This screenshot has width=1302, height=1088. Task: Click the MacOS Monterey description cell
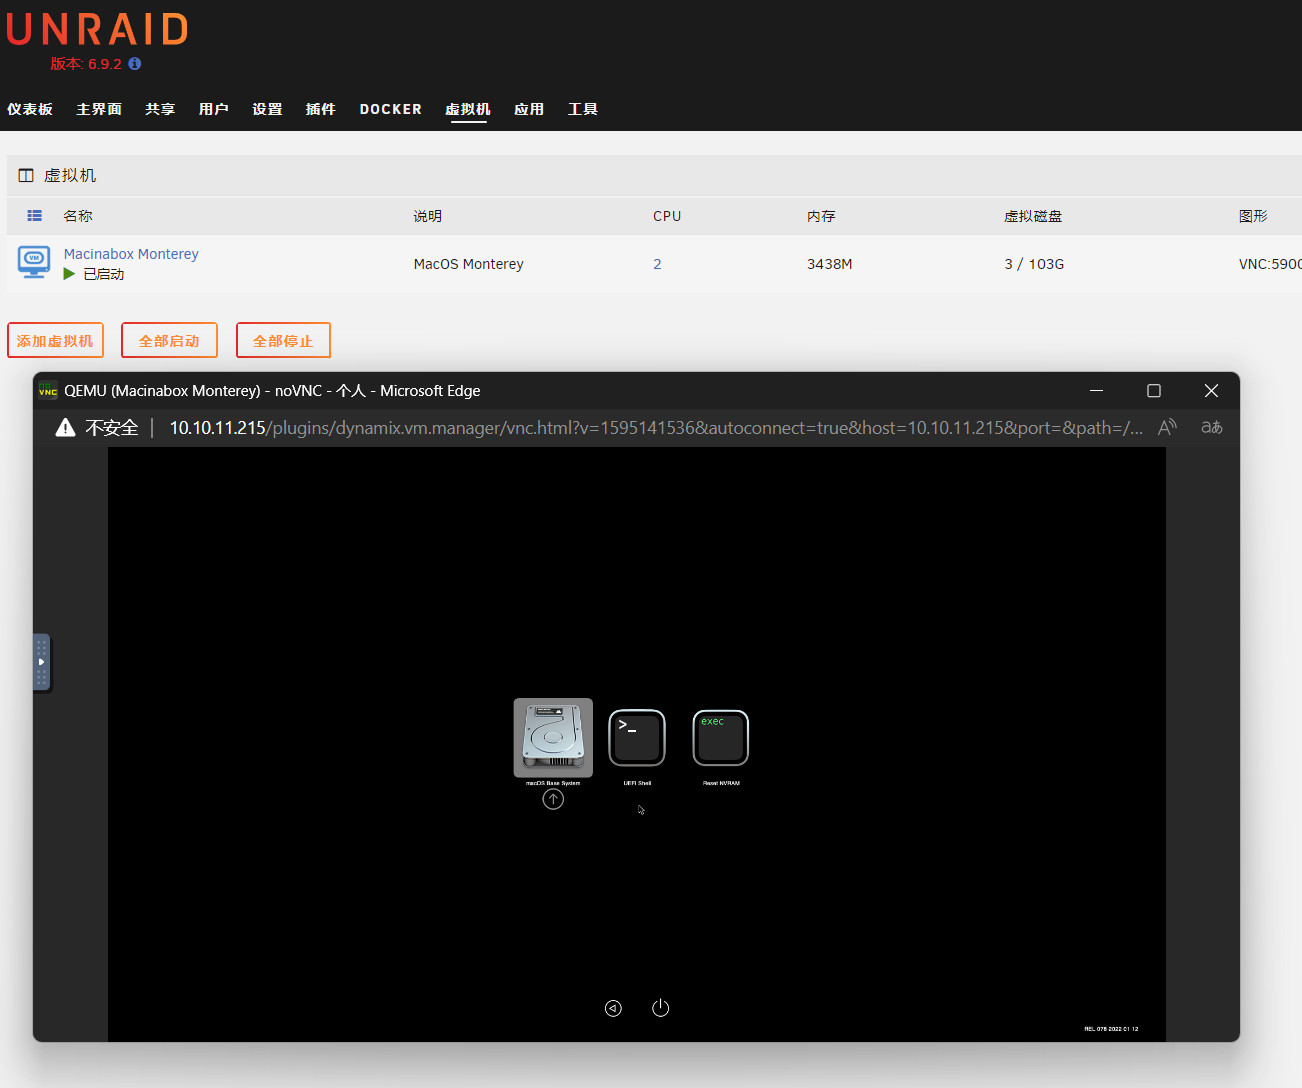pos(469,264)
